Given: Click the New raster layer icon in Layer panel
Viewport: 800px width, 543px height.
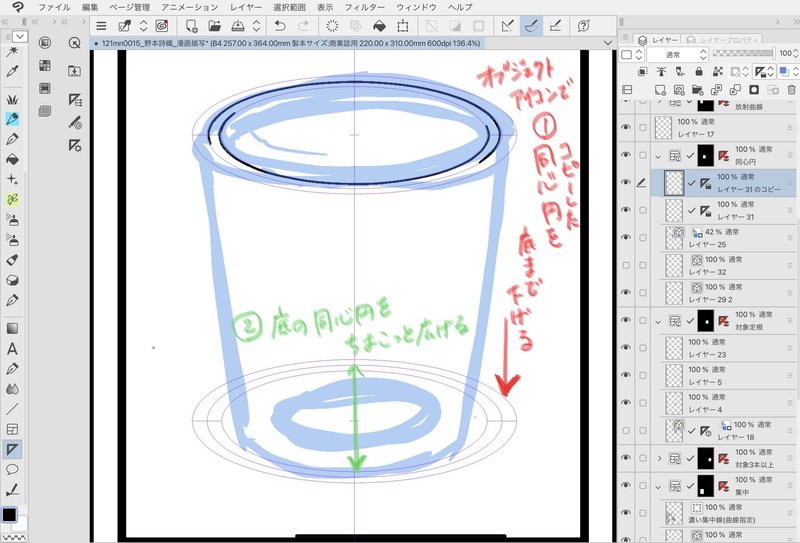Looking at the screenshot, I should click(660, 90).
